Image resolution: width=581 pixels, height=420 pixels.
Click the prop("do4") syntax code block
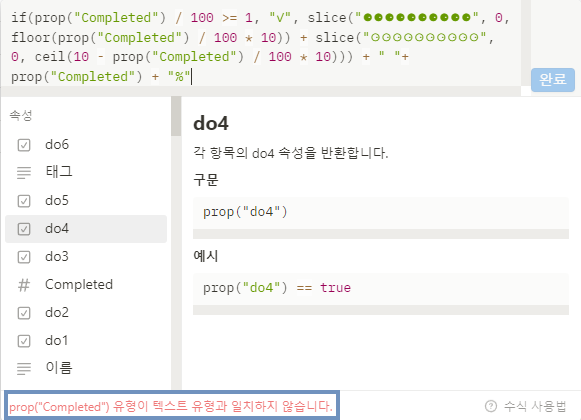(x=381, y=212)
